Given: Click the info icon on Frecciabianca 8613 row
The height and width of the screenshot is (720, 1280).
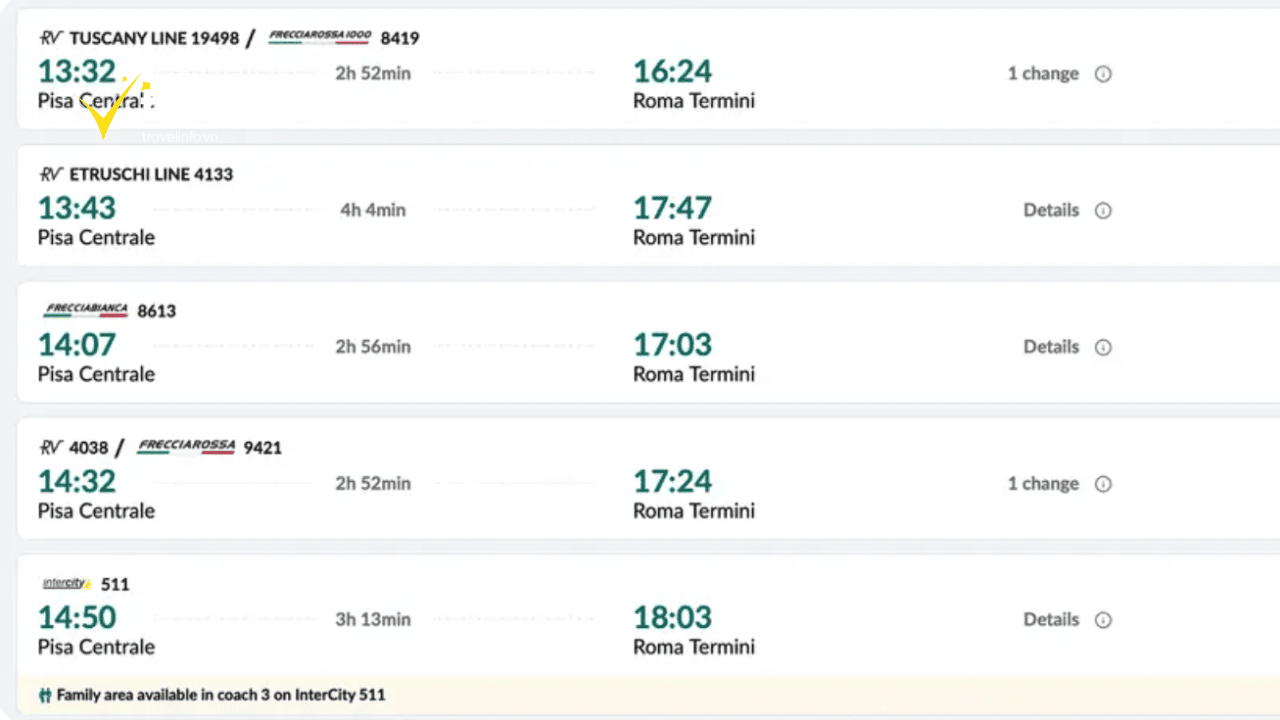Looking at the screenshot, I should [1103, 348].
